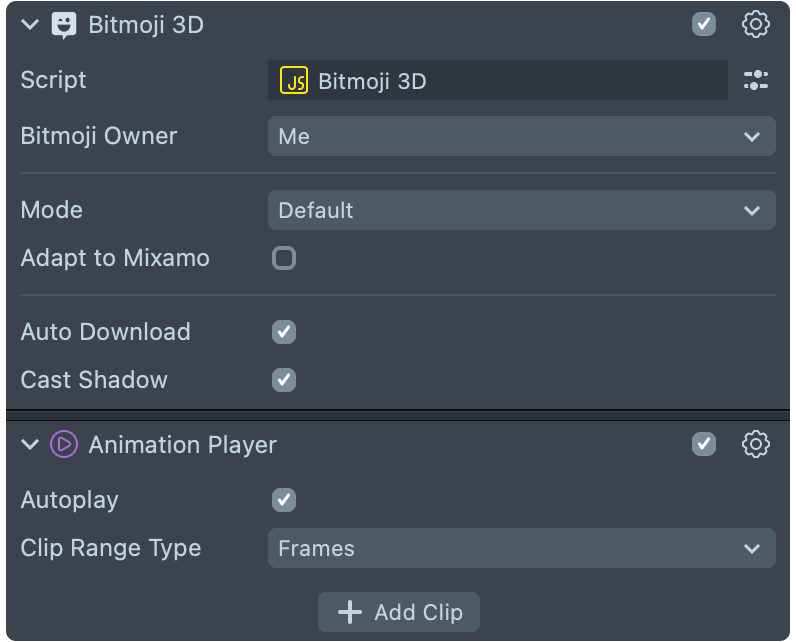
Task: Disable the Bitmoji 3D component checkbox
Action: 704,25
